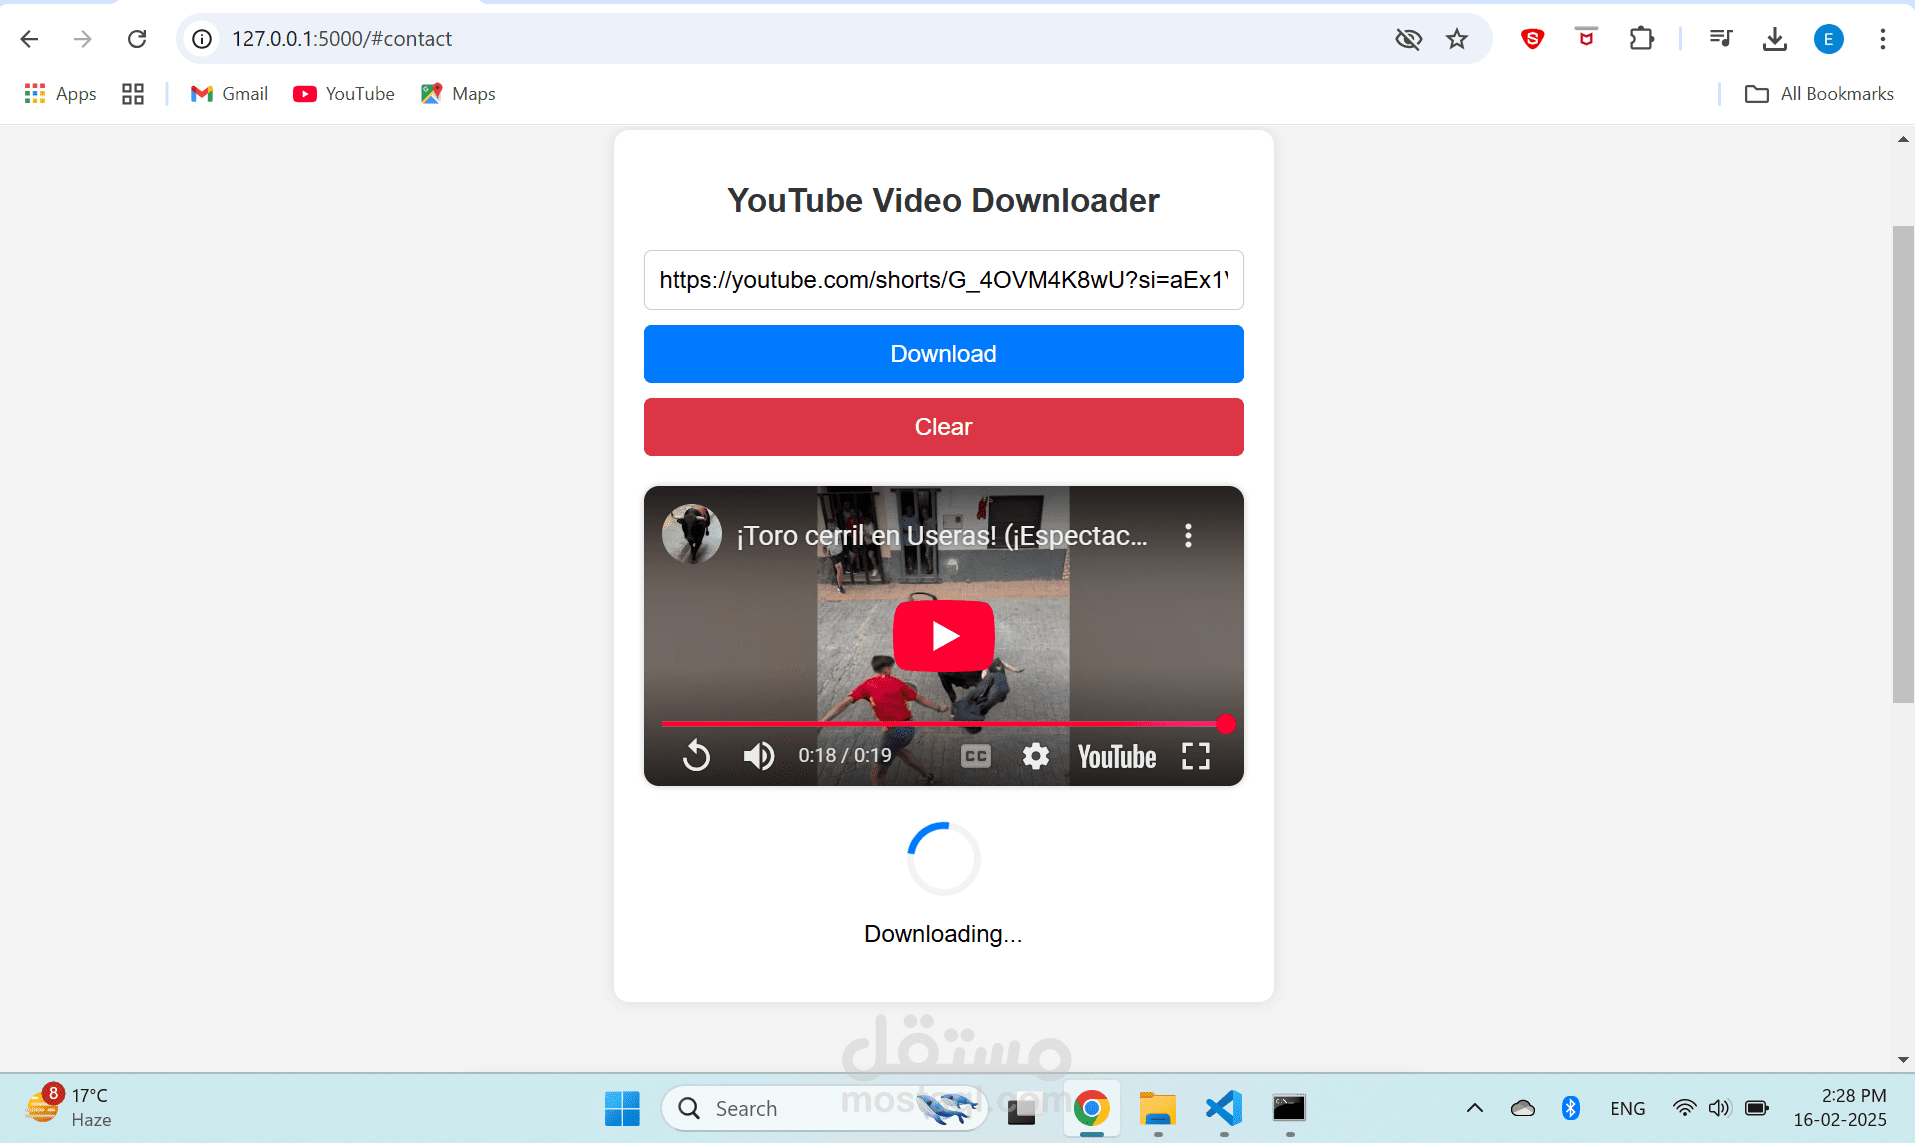1915x1143 pixels.
Task: Open the Windows Start menu
Action: point(622,1108)
